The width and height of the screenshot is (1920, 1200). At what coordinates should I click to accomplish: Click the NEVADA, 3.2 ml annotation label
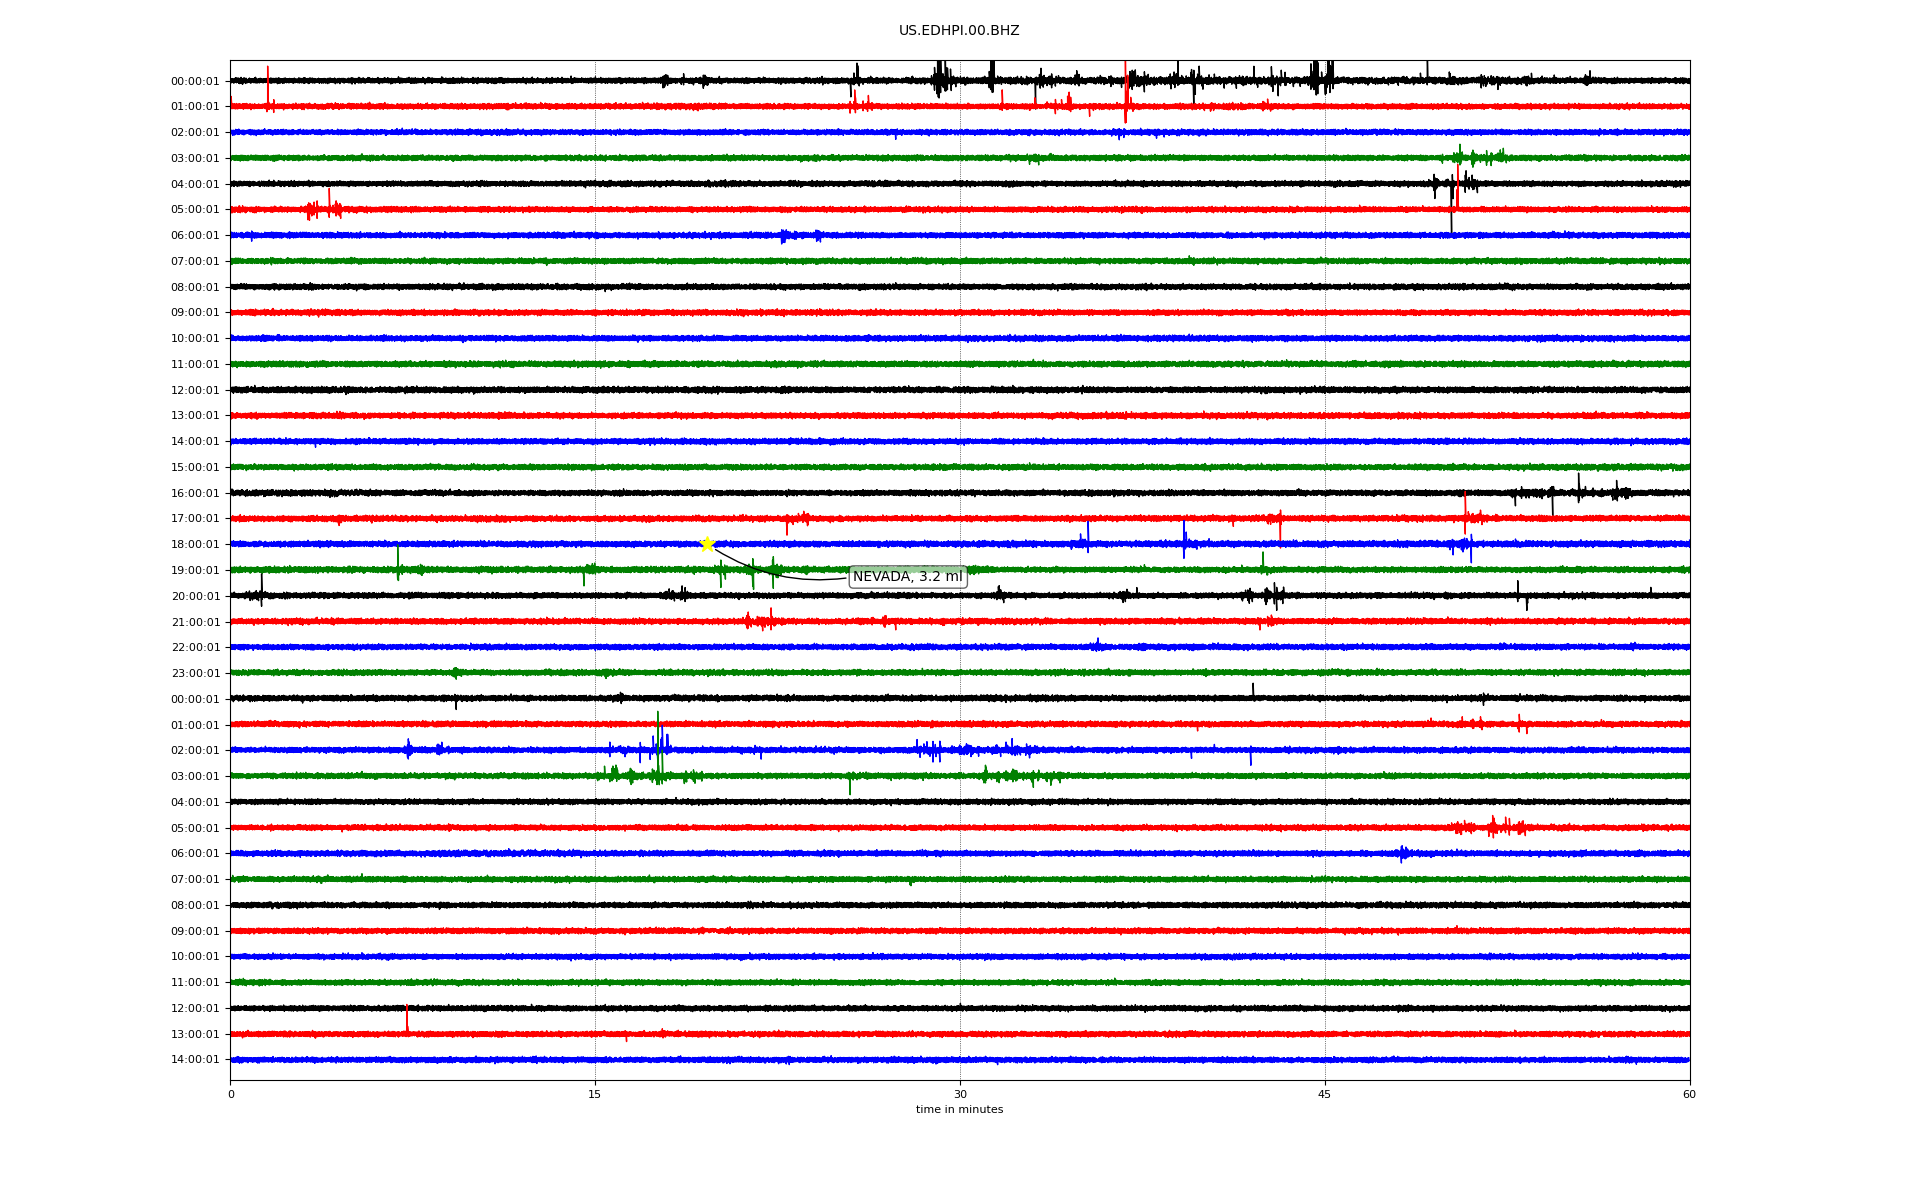pos(907,577)
